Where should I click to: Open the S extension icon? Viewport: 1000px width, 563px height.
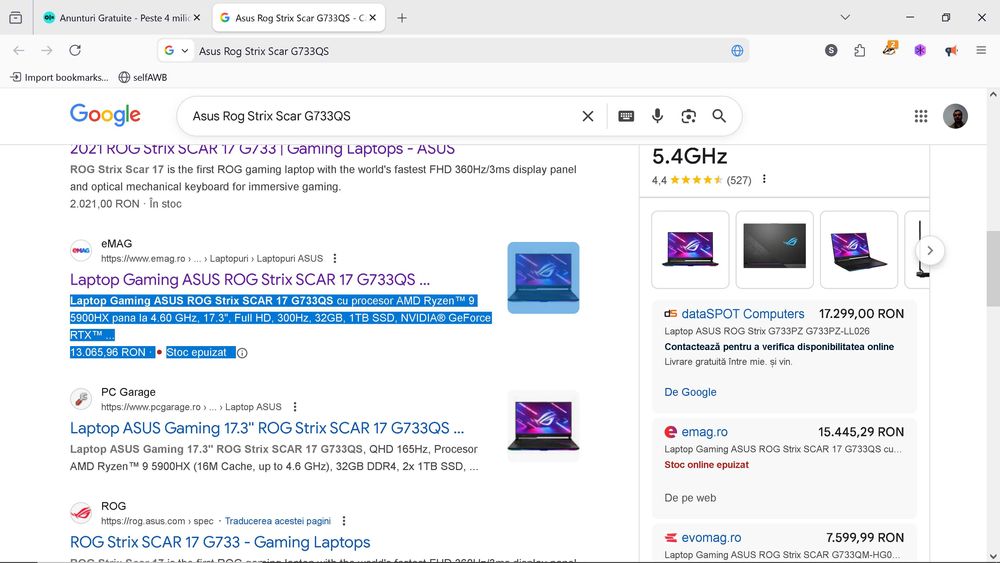click(x=830, y=50)
